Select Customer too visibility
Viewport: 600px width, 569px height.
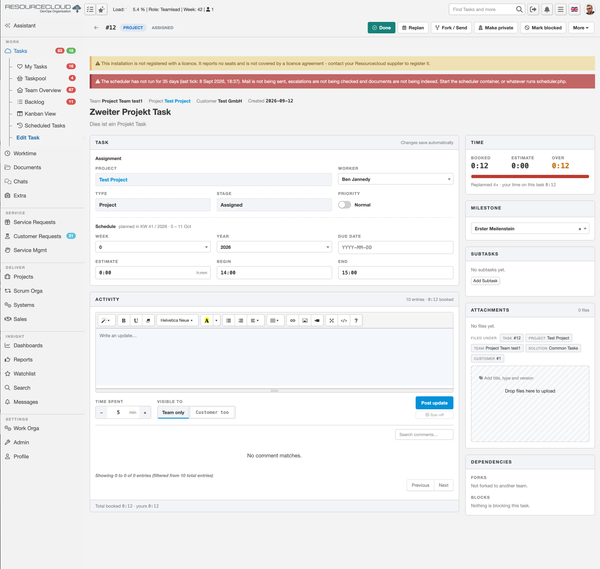click(x=212, y=412)
